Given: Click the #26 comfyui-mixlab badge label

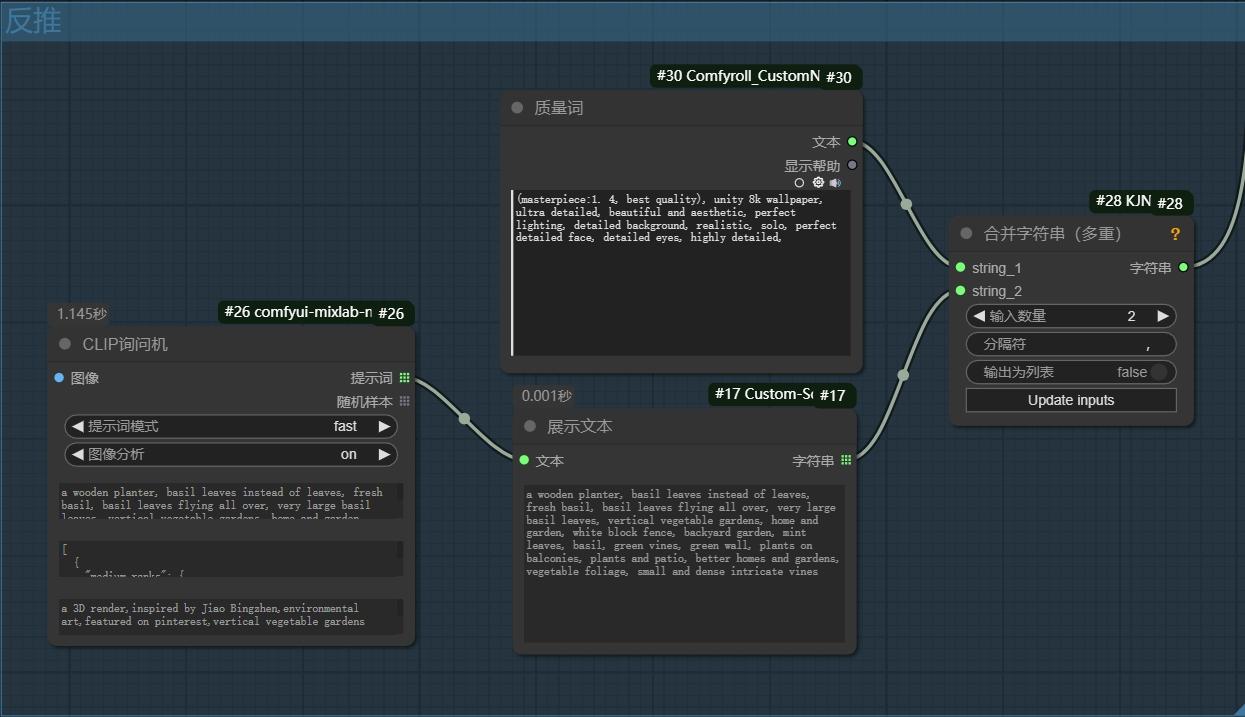Looking at the screenshot, I should pos(297,312).
